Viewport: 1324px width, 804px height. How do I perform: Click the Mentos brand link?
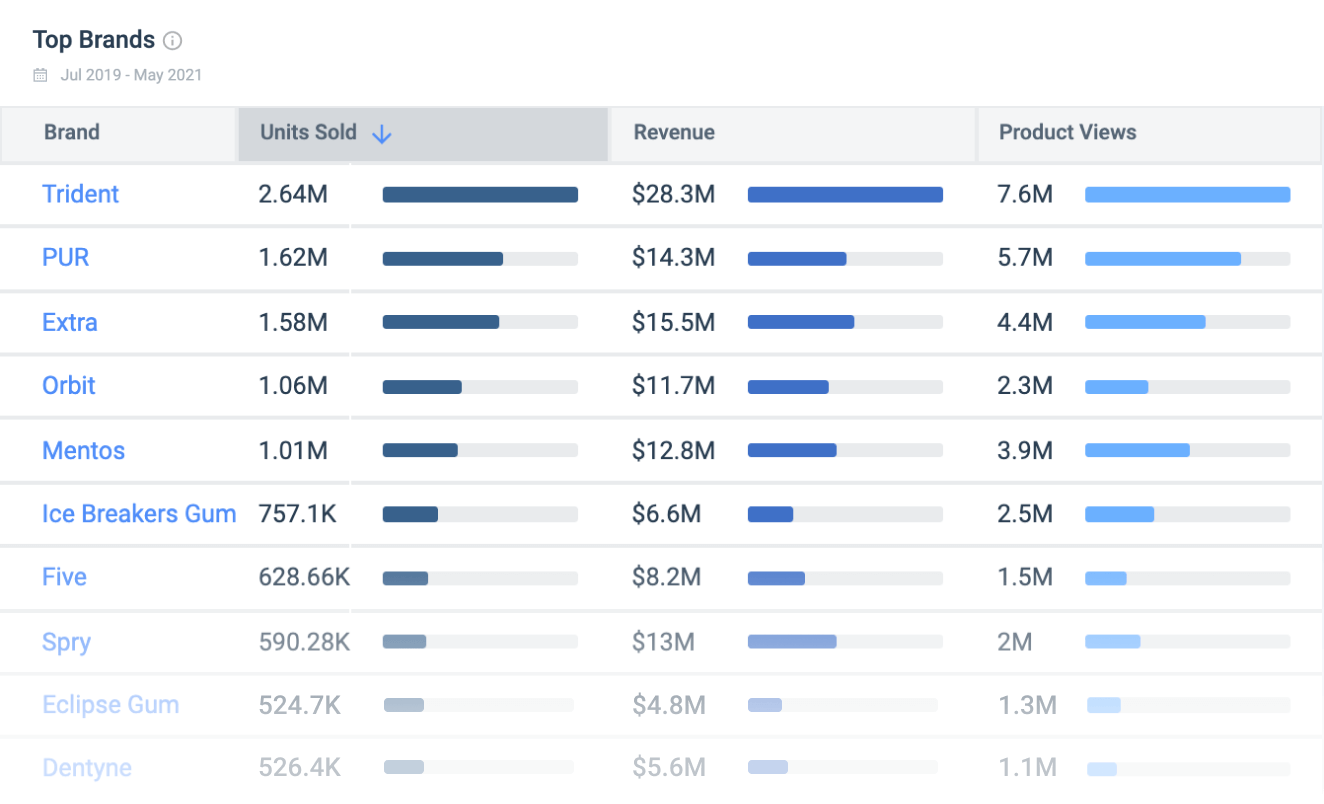[x=83, y=450]
